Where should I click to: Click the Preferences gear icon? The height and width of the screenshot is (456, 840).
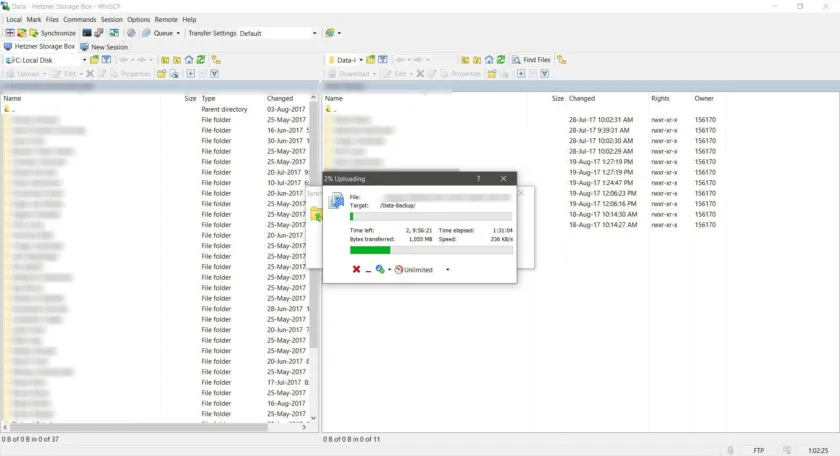click(131, 33)
